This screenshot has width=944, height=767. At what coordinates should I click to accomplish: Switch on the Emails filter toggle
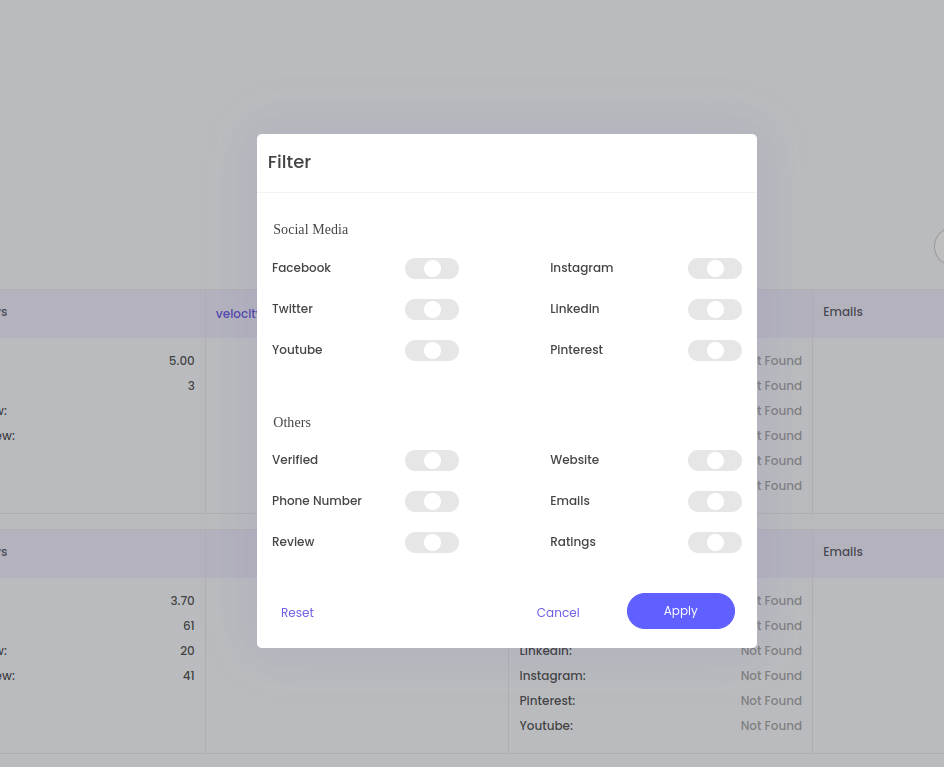714,501
